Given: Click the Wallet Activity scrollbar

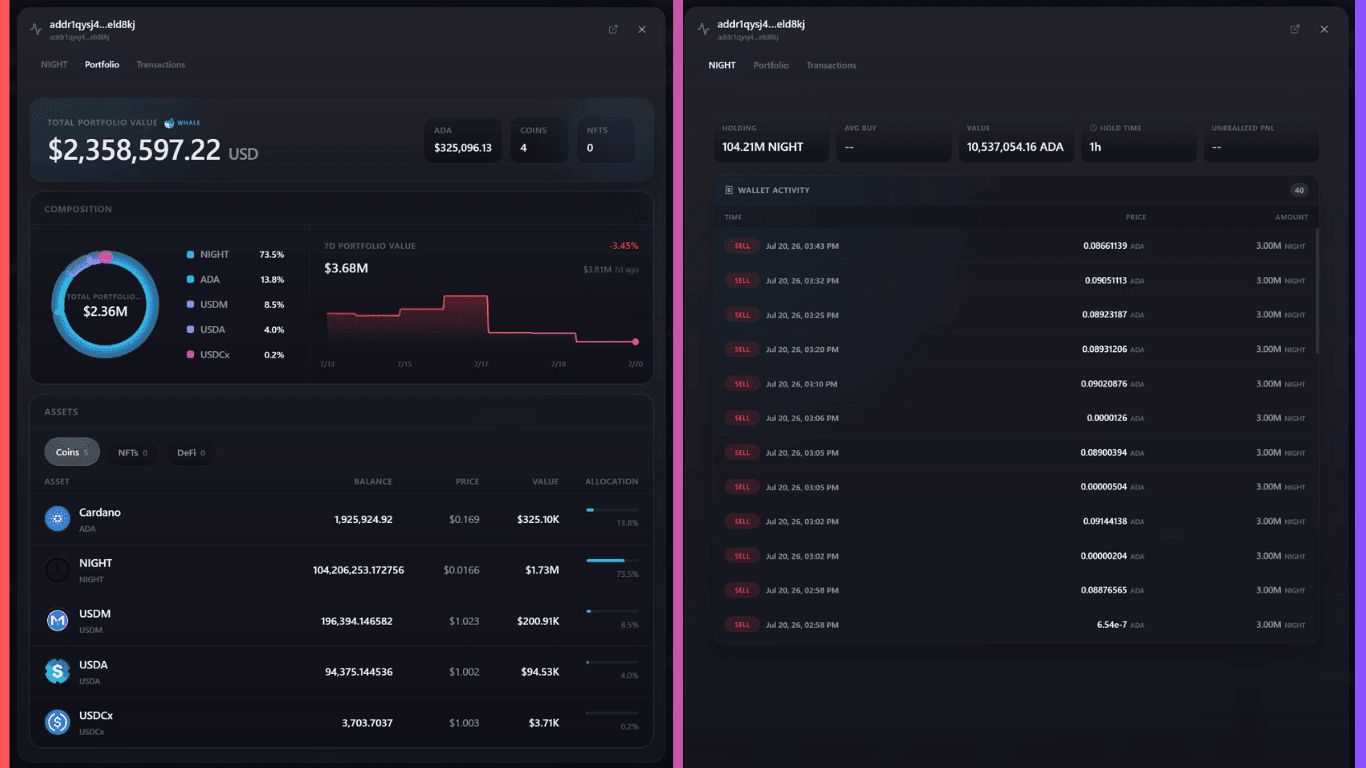Looking at the screenshot, I should pyautogui.click(x=1317, y=290).
